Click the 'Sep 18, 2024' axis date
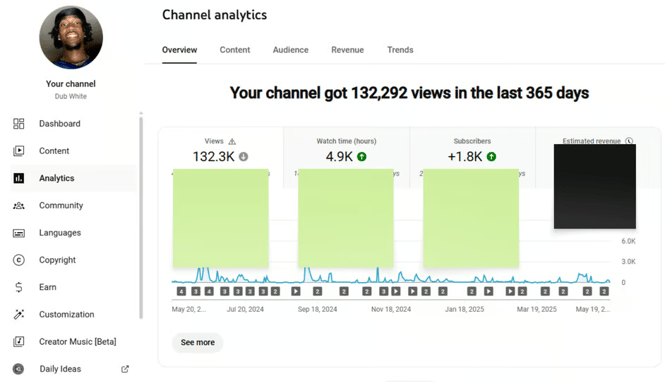Screen dimensions: 665x383 [317, 309]
